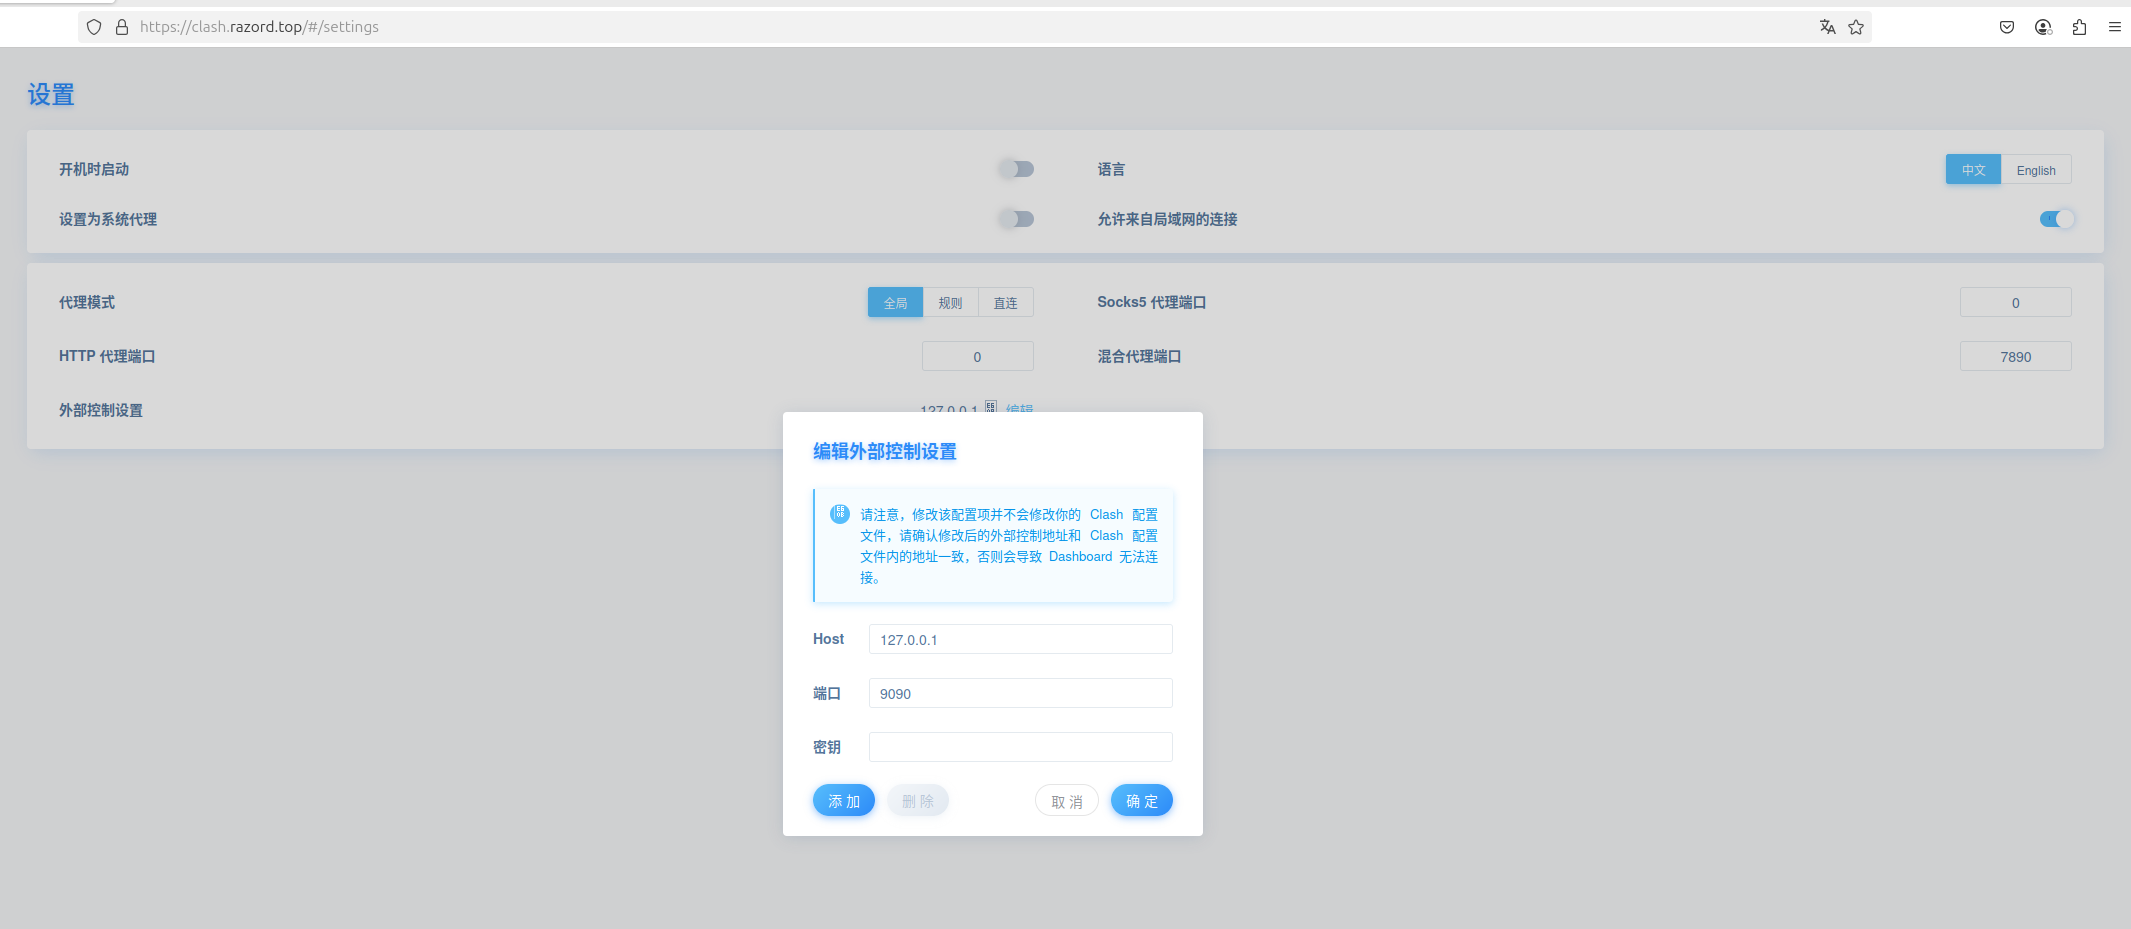
Task: Click the padlock site security icon
Action: pos(122,27)
